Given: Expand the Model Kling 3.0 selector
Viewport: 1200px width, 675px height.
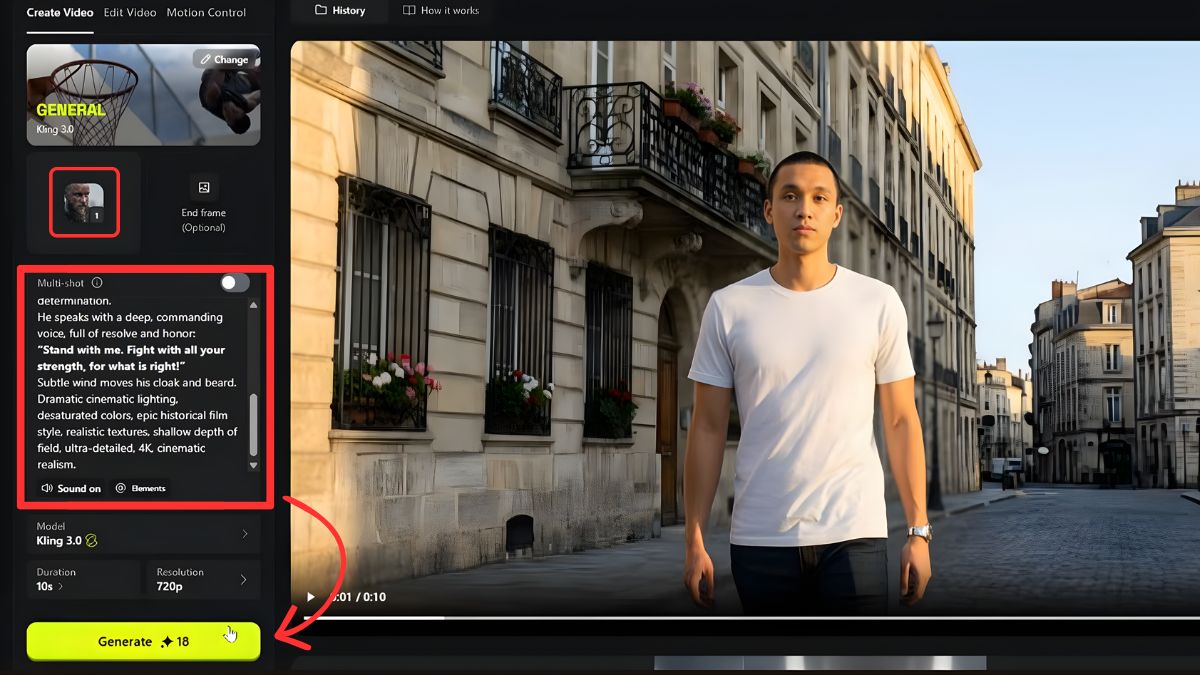Looking at the screenshot, I should click(x=143, y=534).
